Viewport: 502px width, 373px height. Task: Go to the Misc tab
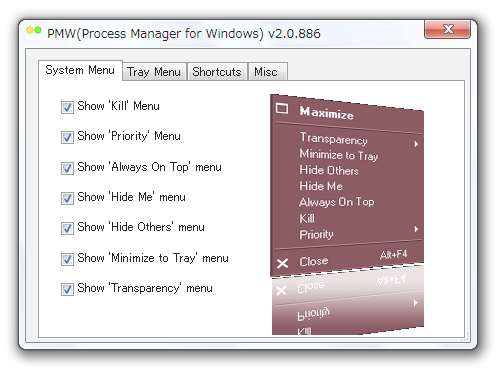point(268,72)
